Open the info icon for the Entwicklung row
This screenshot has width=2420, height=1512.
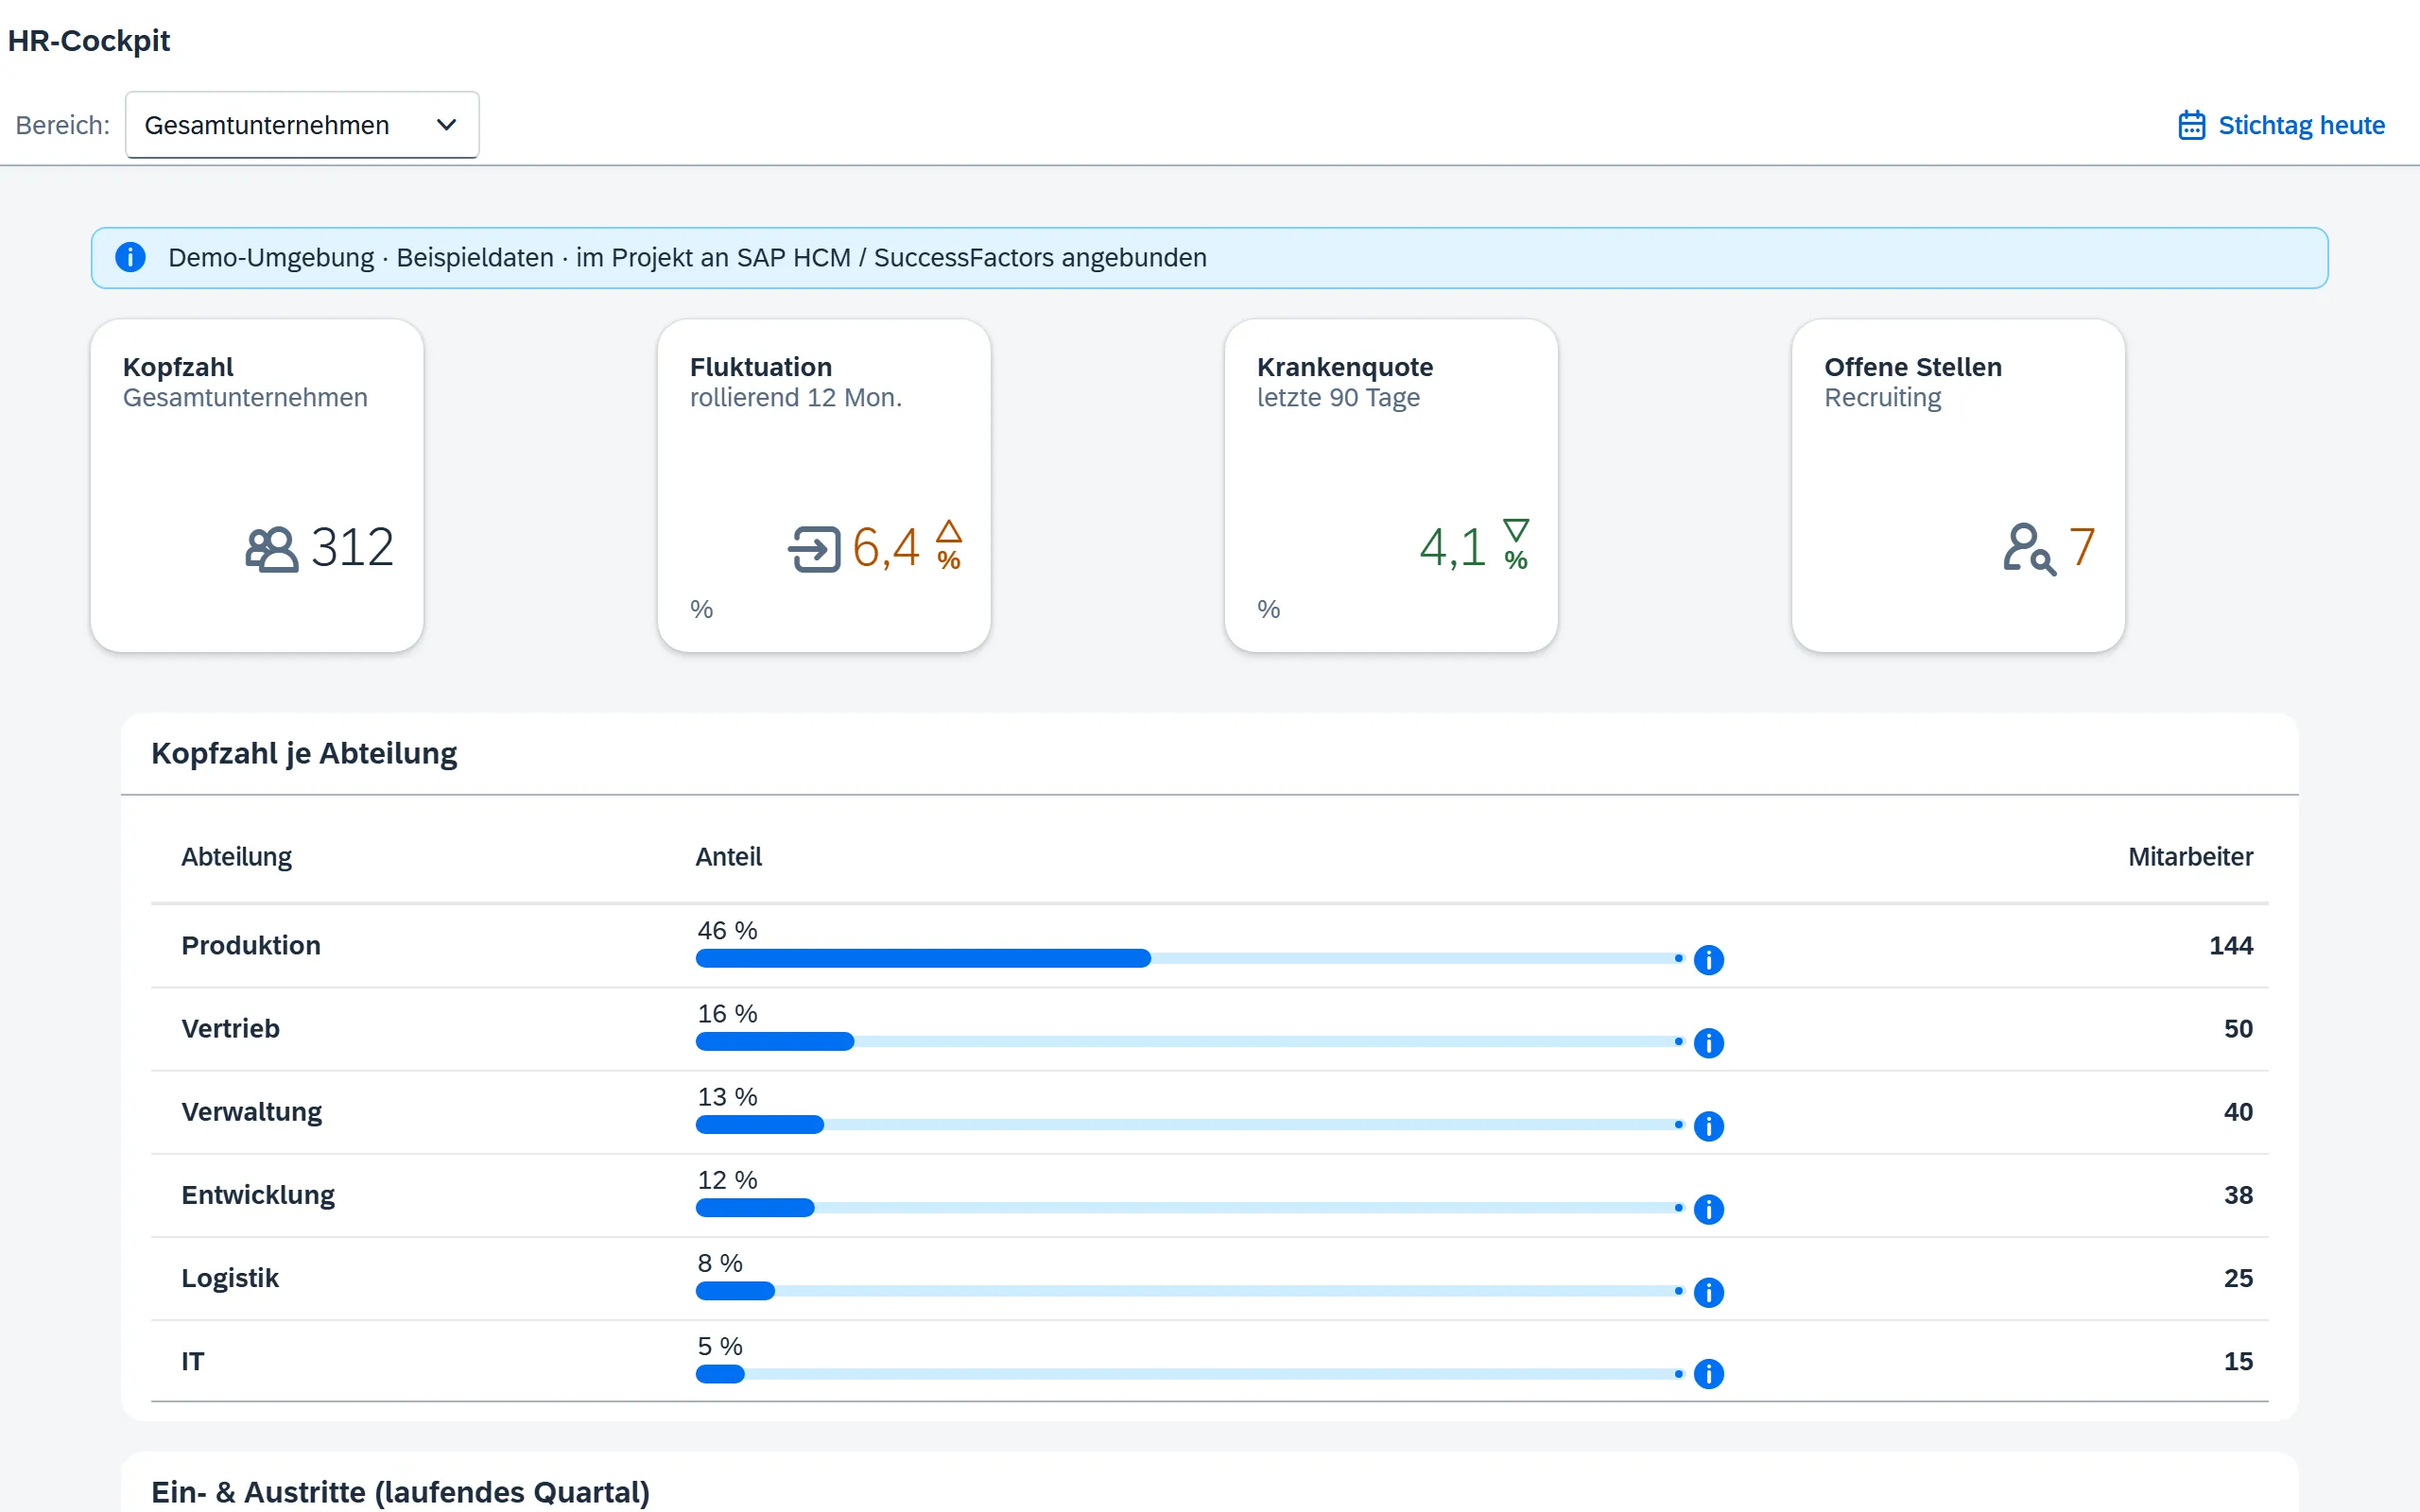[x=1709, y=1209]
